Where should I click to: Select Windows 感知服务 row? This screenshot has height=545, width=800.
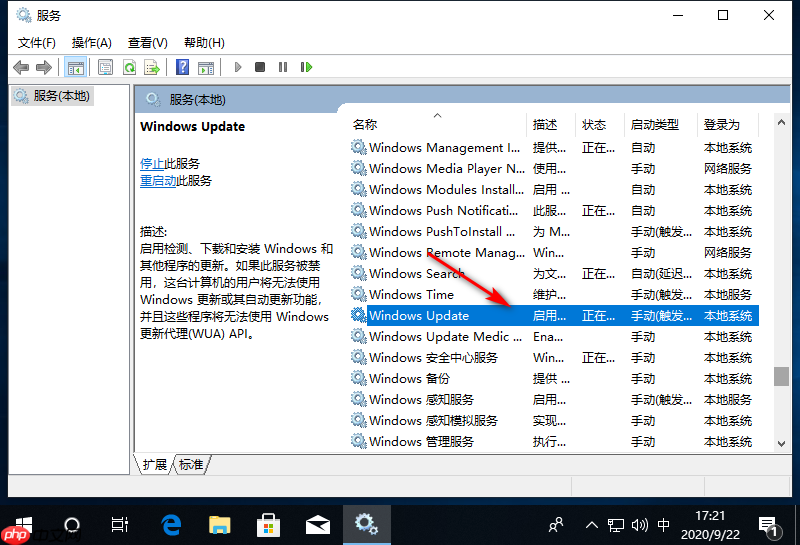tap(555, 399)
